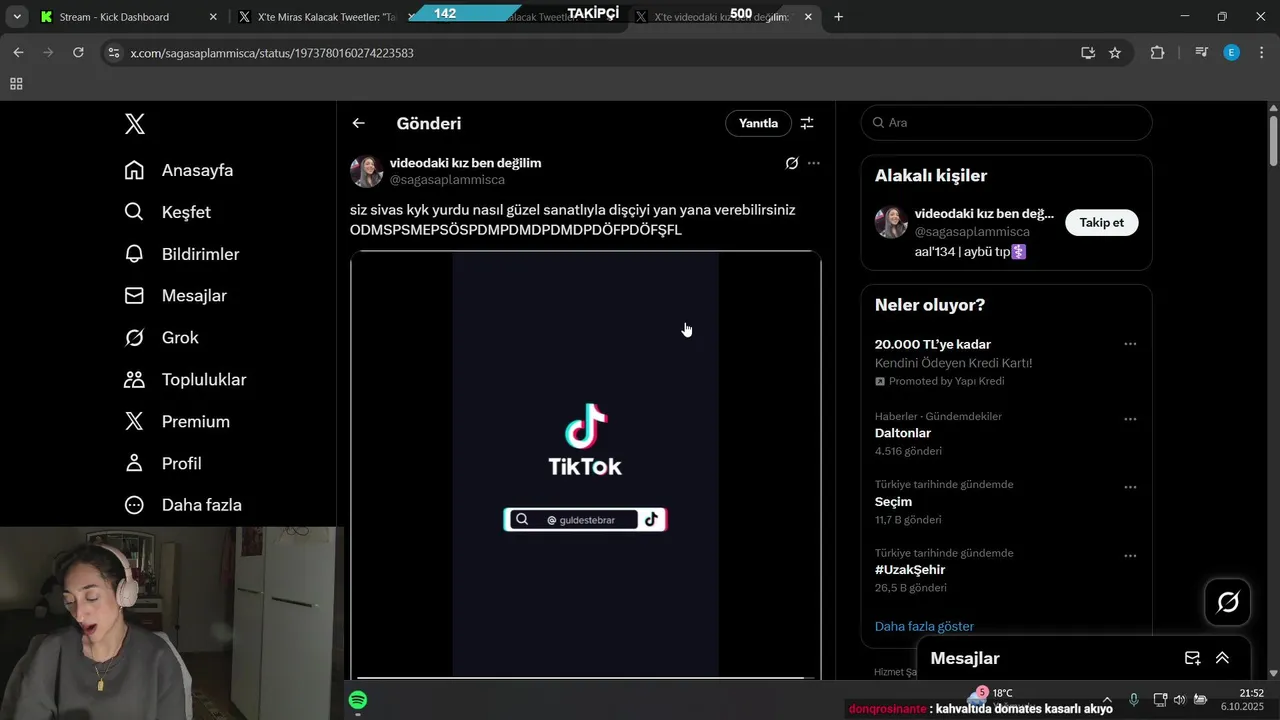This screenshot has width=1280, height=720.
Task: Open volume control in tray
Action: coord(1179,700)
